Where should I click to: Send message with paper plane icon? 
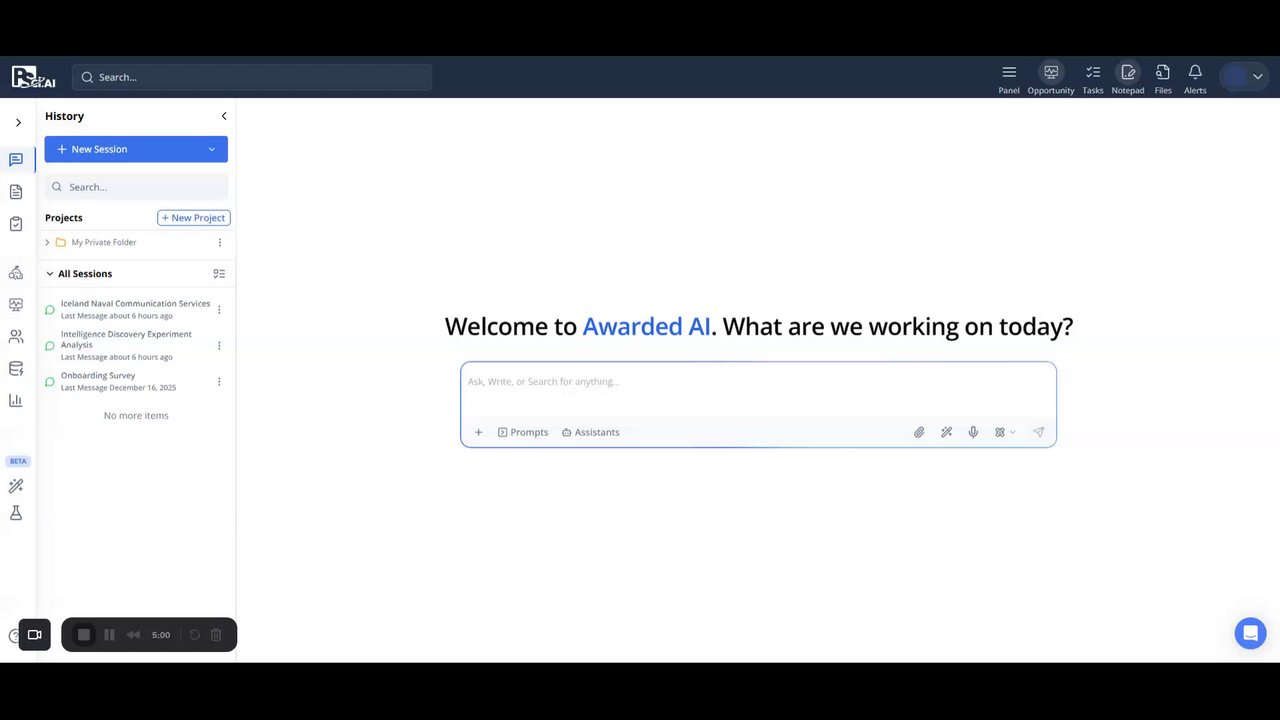[1038, 433]
